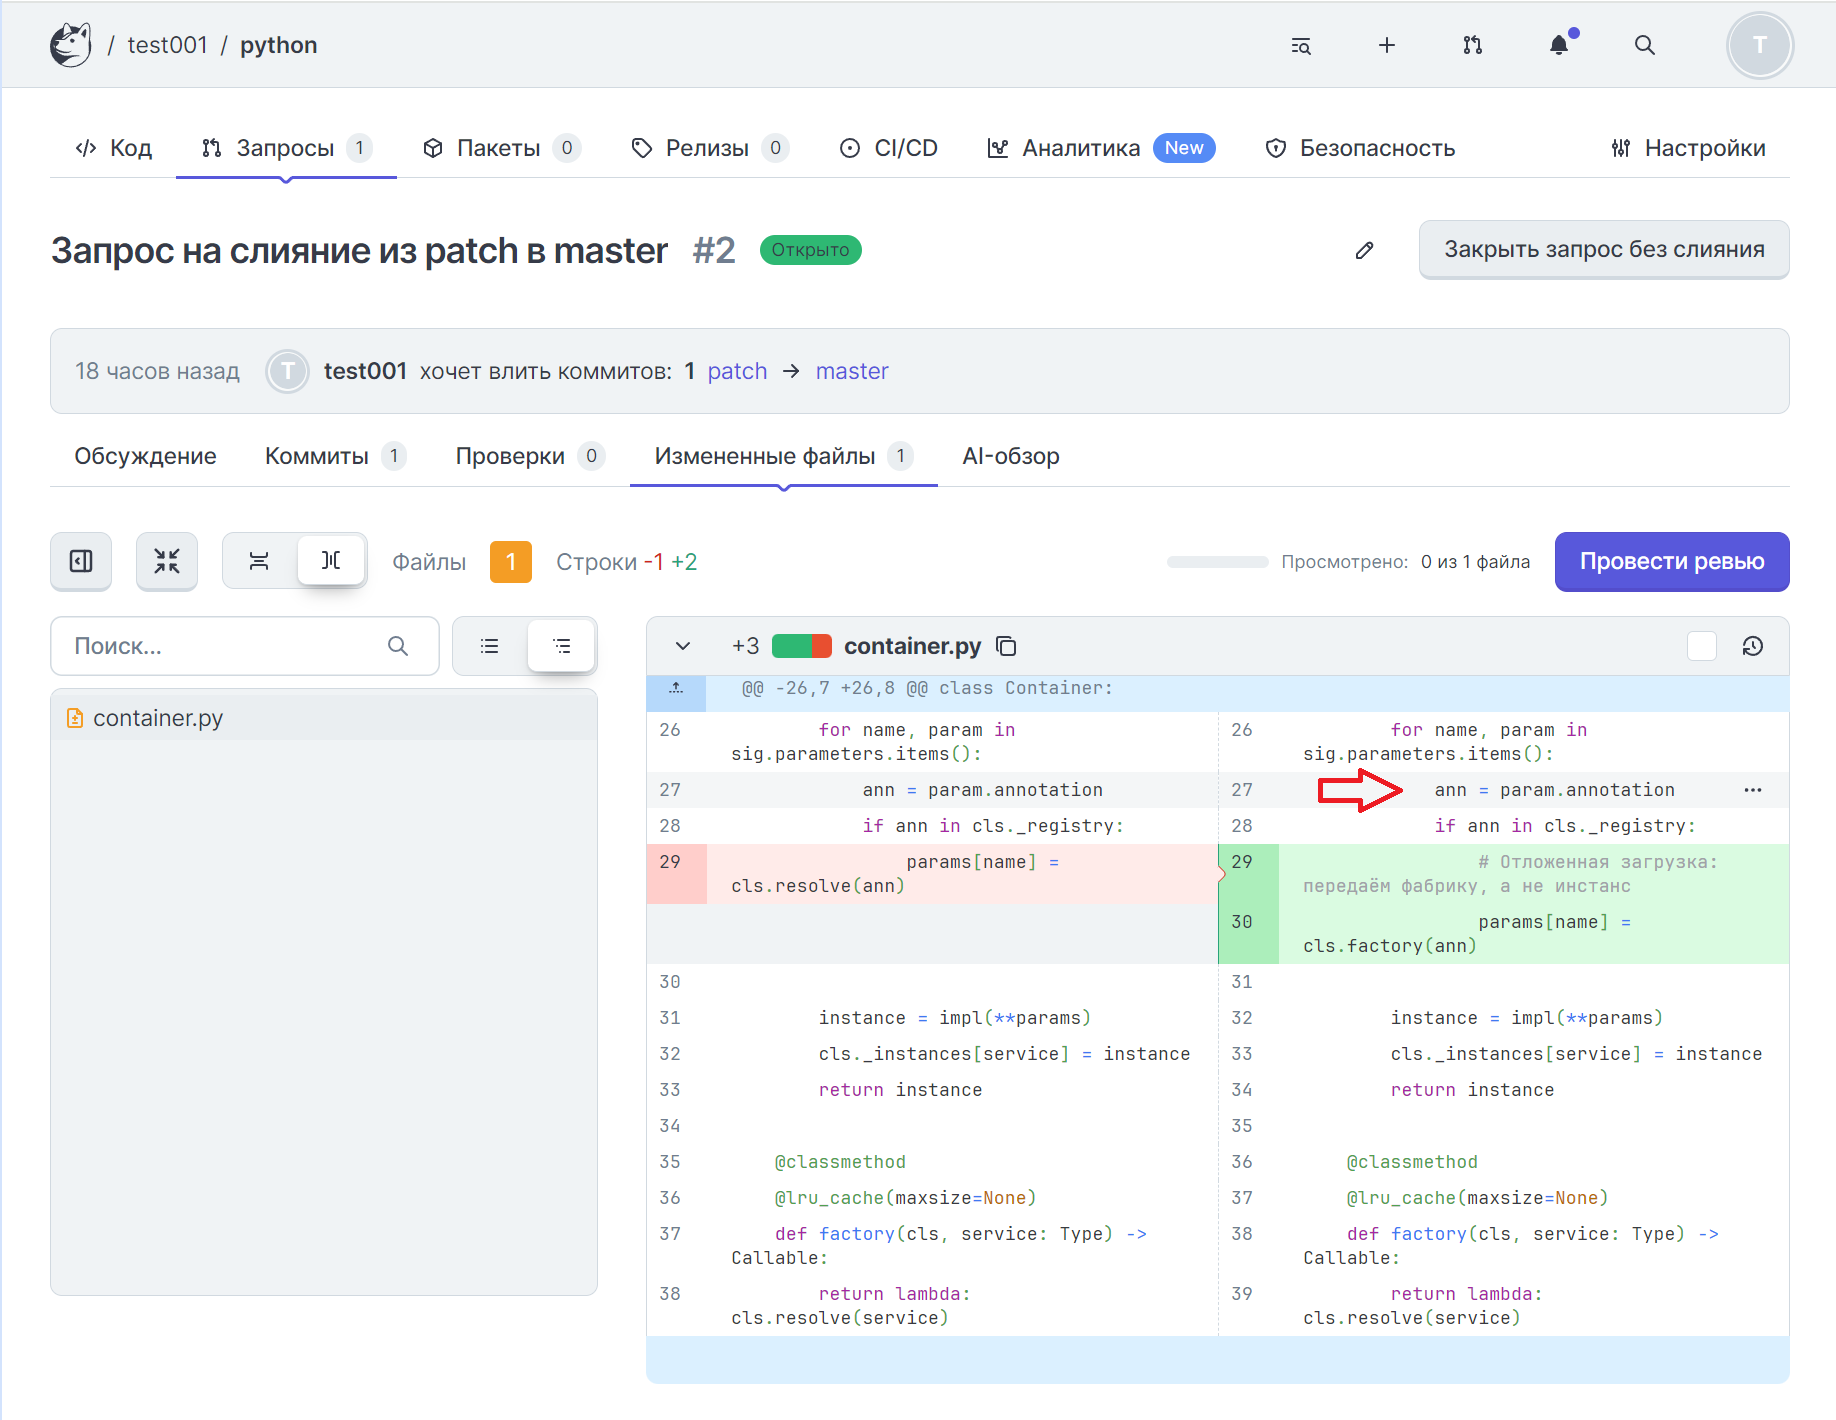Open the Аналитика tab
This screenshot has width=1836, height=1420.
[1101, 148]
